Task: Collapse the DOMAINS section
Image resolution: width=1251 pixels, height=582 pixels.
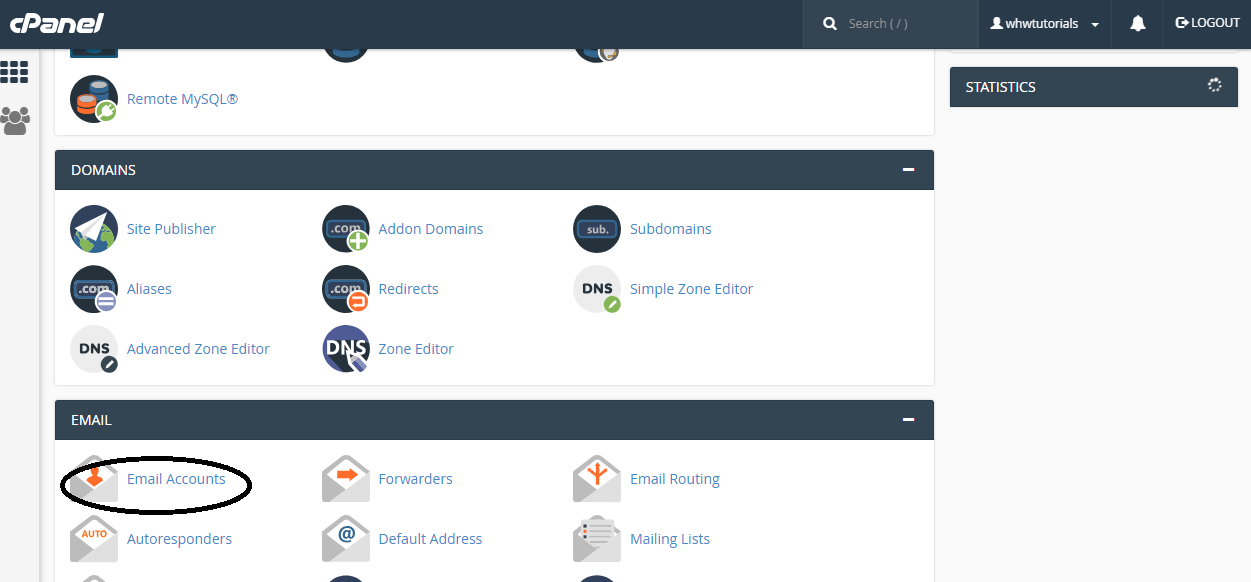Action: coord(909,170)
